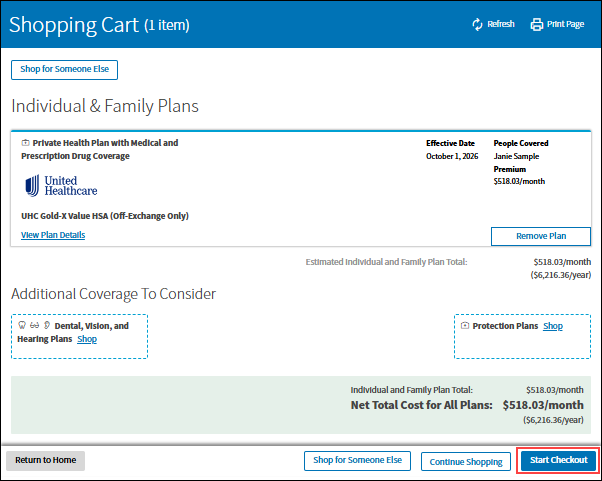Click the medical bag icon beside Private Health Plan
The height and width of the screenshot is (481, 602).
(25, 143)
